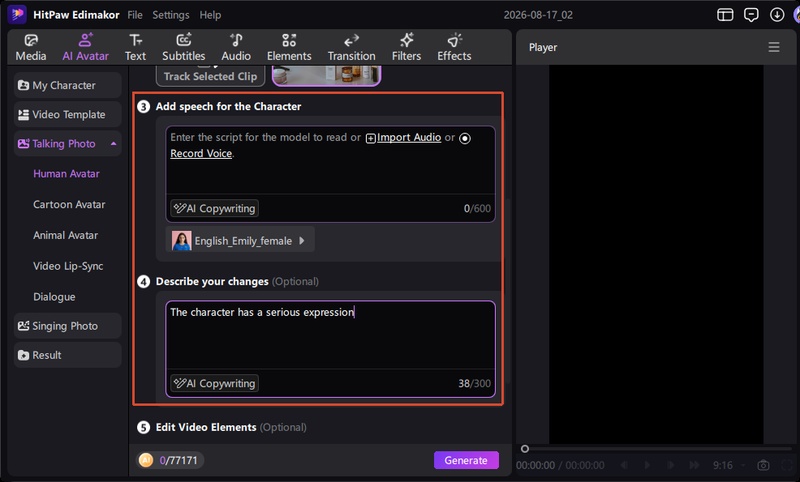Select My Character in sidebar

coord(67,85)
